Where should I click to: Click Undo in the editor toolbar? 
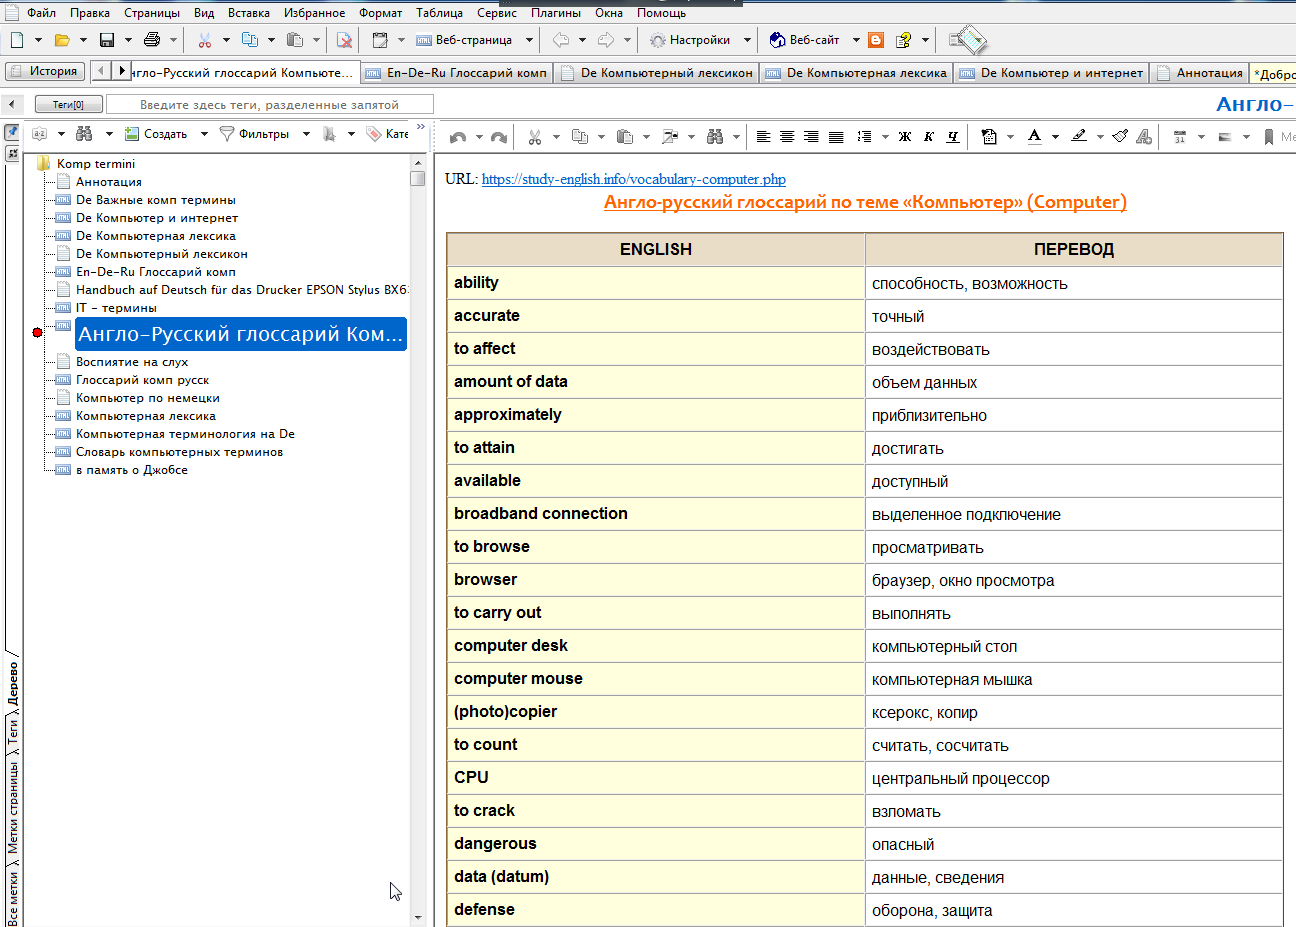point(458,137)
